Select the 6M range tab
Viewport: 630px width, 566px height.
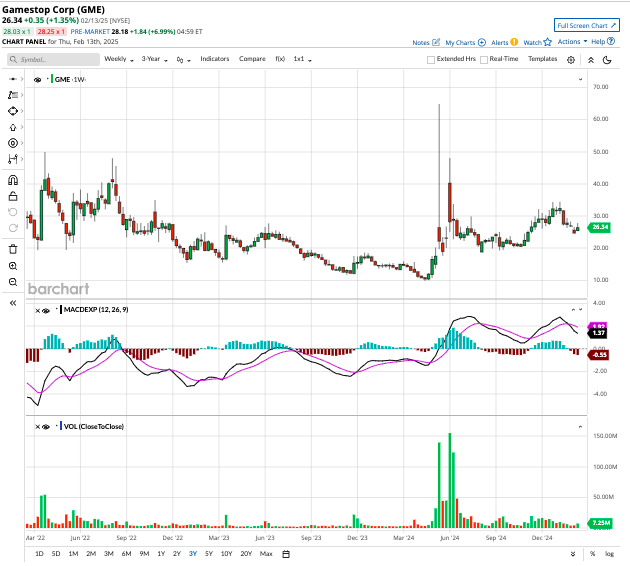click(126, 554)
